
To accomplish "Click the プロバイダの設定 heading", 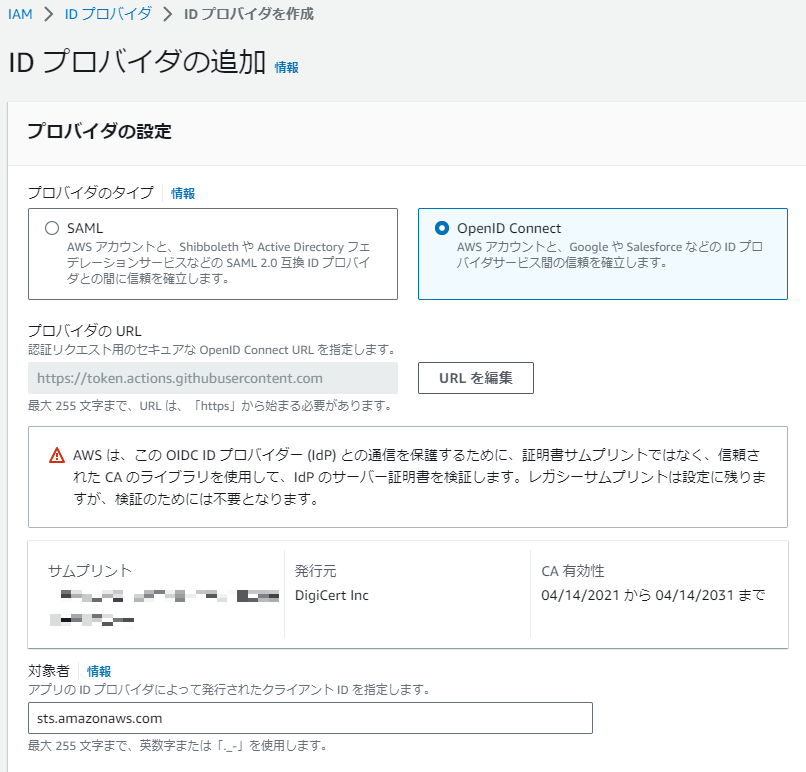I will click(x=99, y=131).
